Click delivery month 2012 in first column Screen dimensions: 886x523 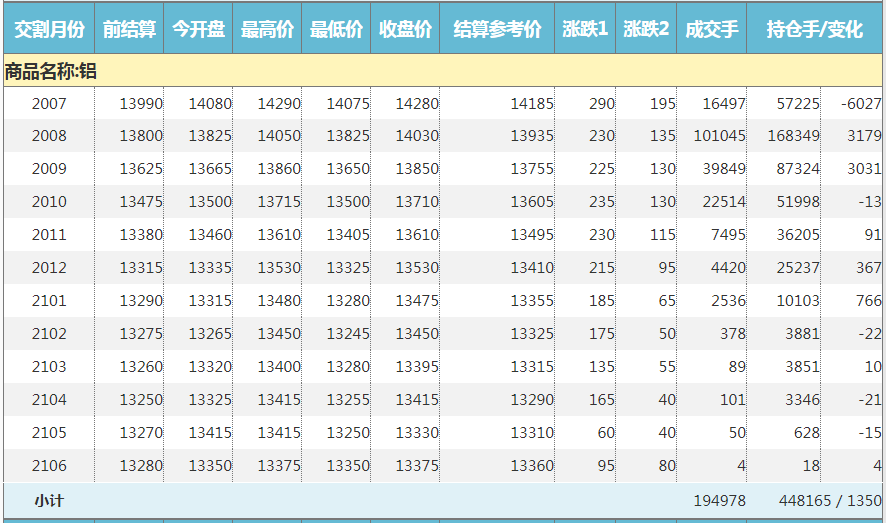(49, 268)
